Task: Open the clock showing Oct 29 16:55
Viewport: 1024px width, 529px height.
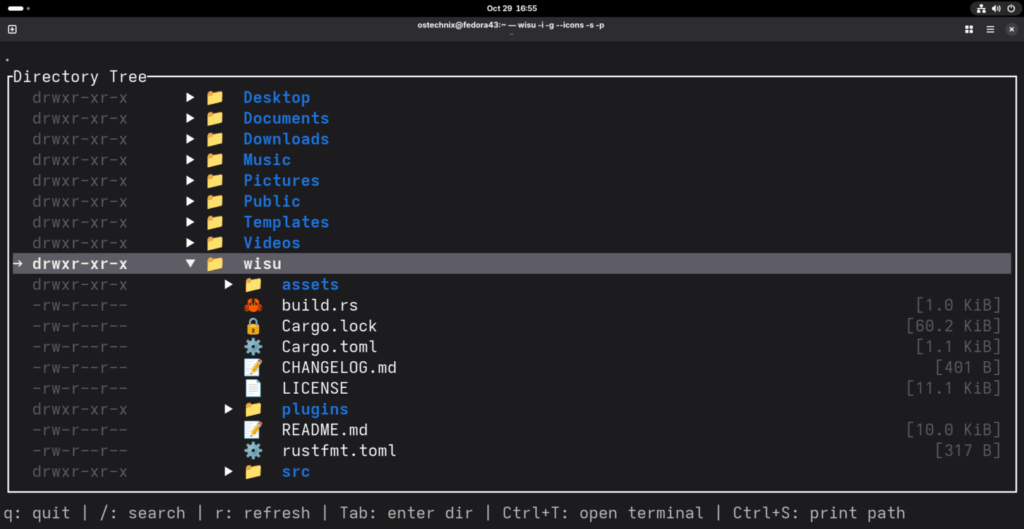Action: [x=512, y=8]
